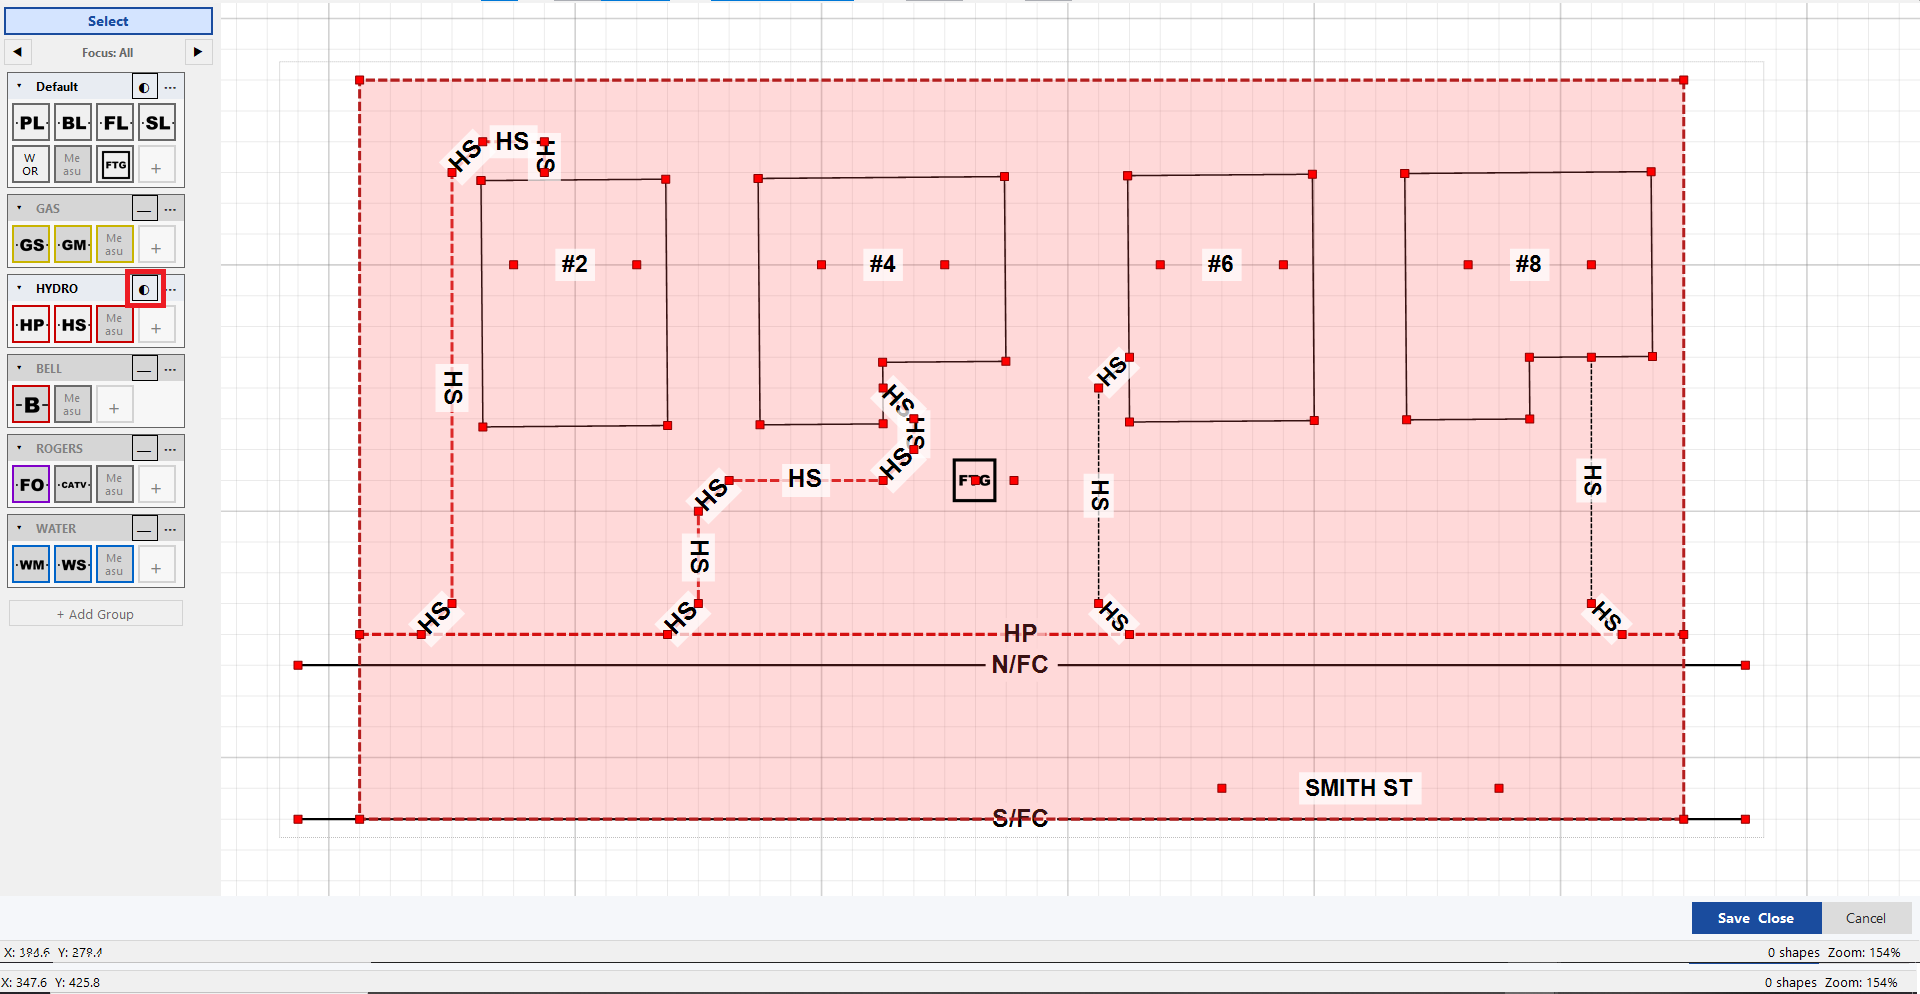Collapse the ROGERS group
Image resolution: width=1920 pixels, height=994 pixels.
(19, 448)
